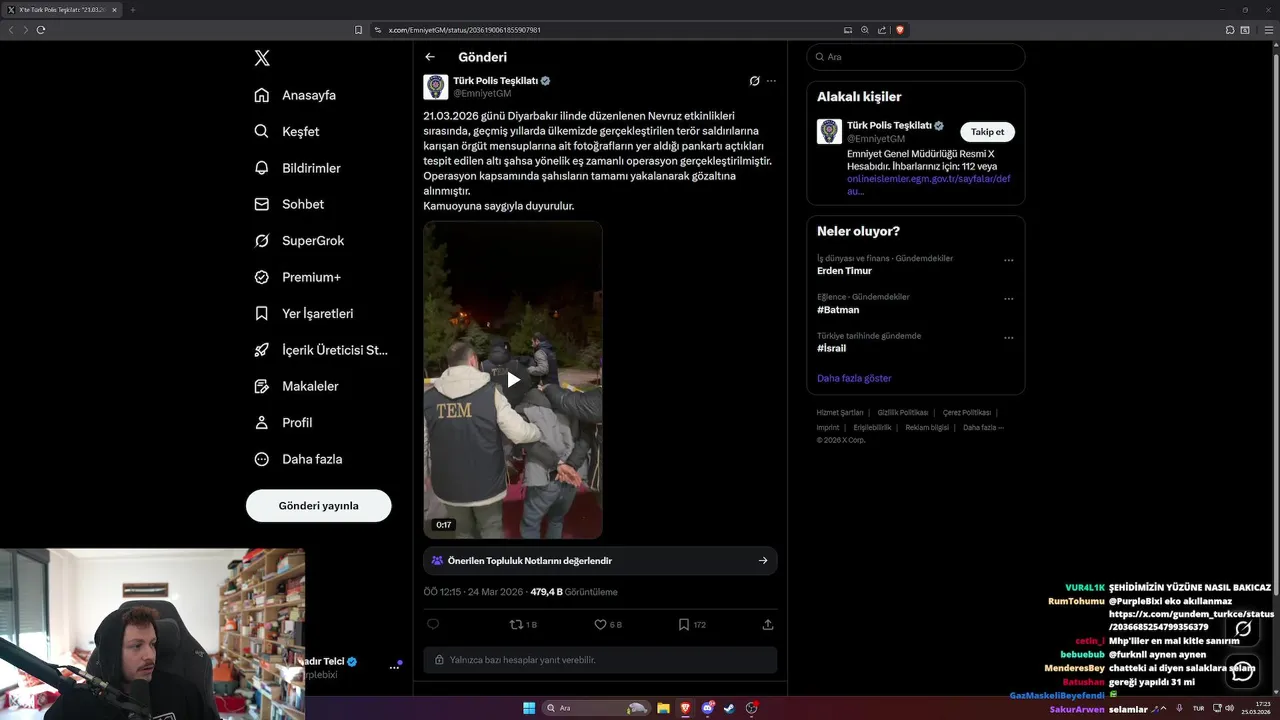
Task: Click bookmark icon left of address bar
Action: (x=358, y=30)
